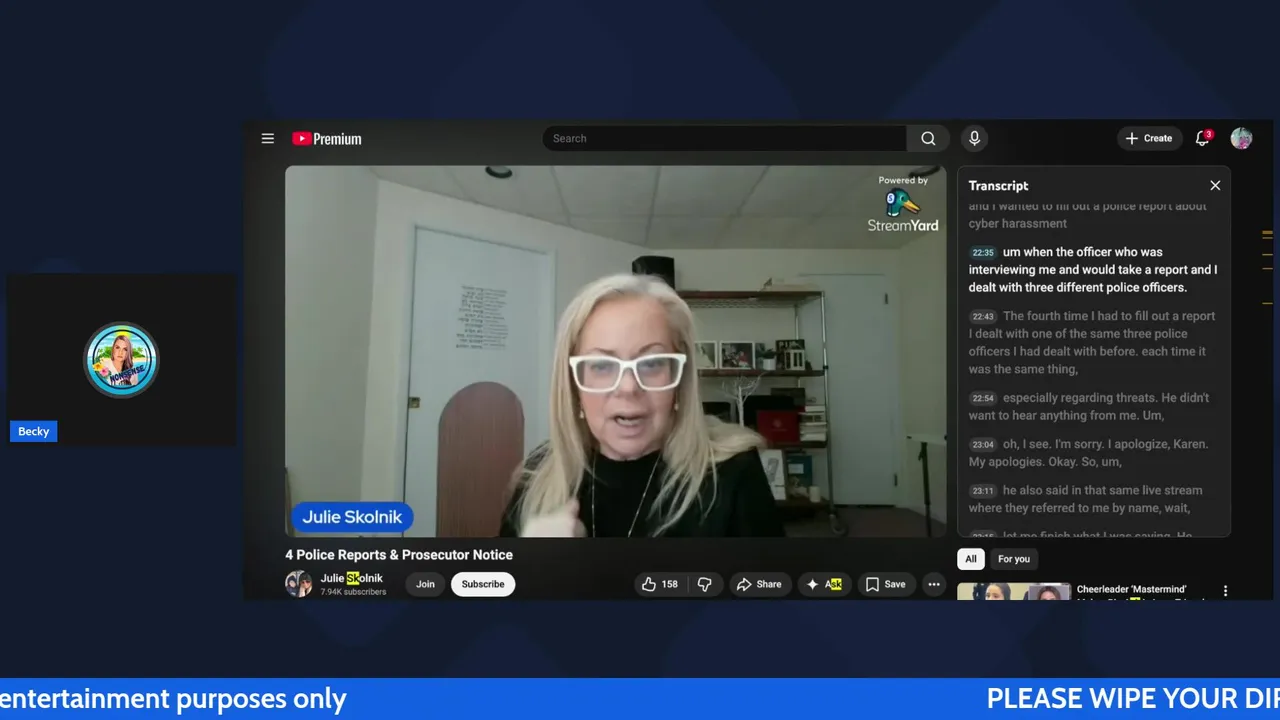The width and height of the screenshot is (1280, 720).
Task: Close the Transcript panel
Action: [1215, 186]
